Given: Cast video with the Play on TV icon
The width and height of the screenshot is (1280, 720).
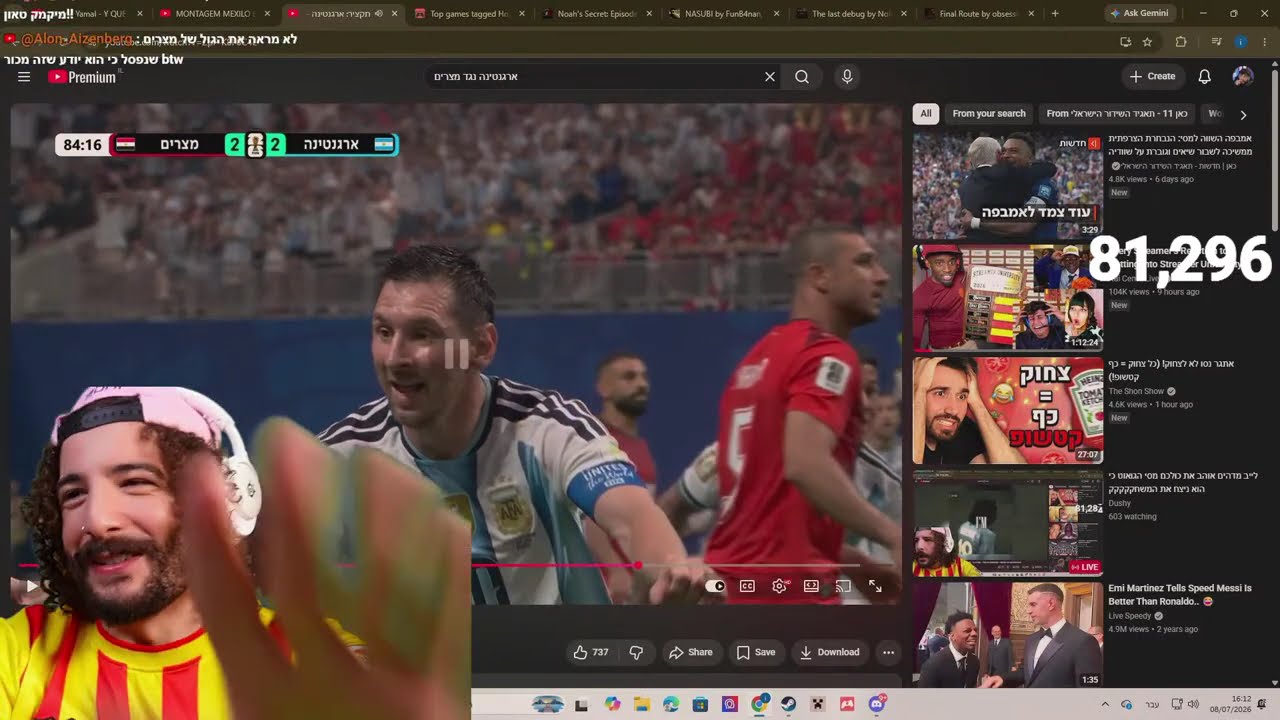Looking at the screenshot, I should (843, 586).
